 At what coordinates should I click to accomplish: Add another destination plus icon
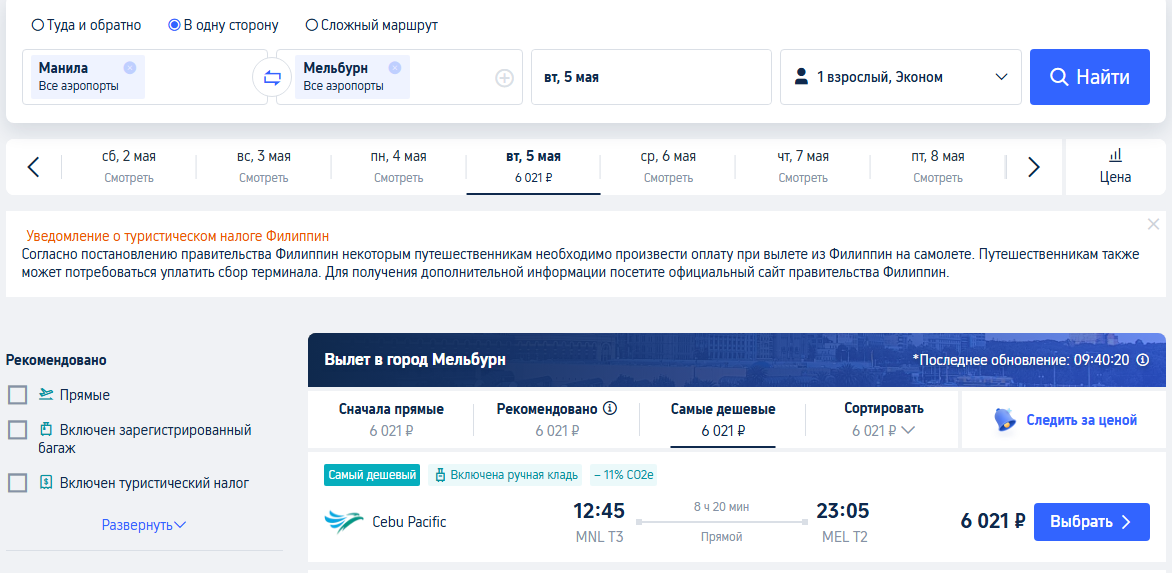pos(505,78)
